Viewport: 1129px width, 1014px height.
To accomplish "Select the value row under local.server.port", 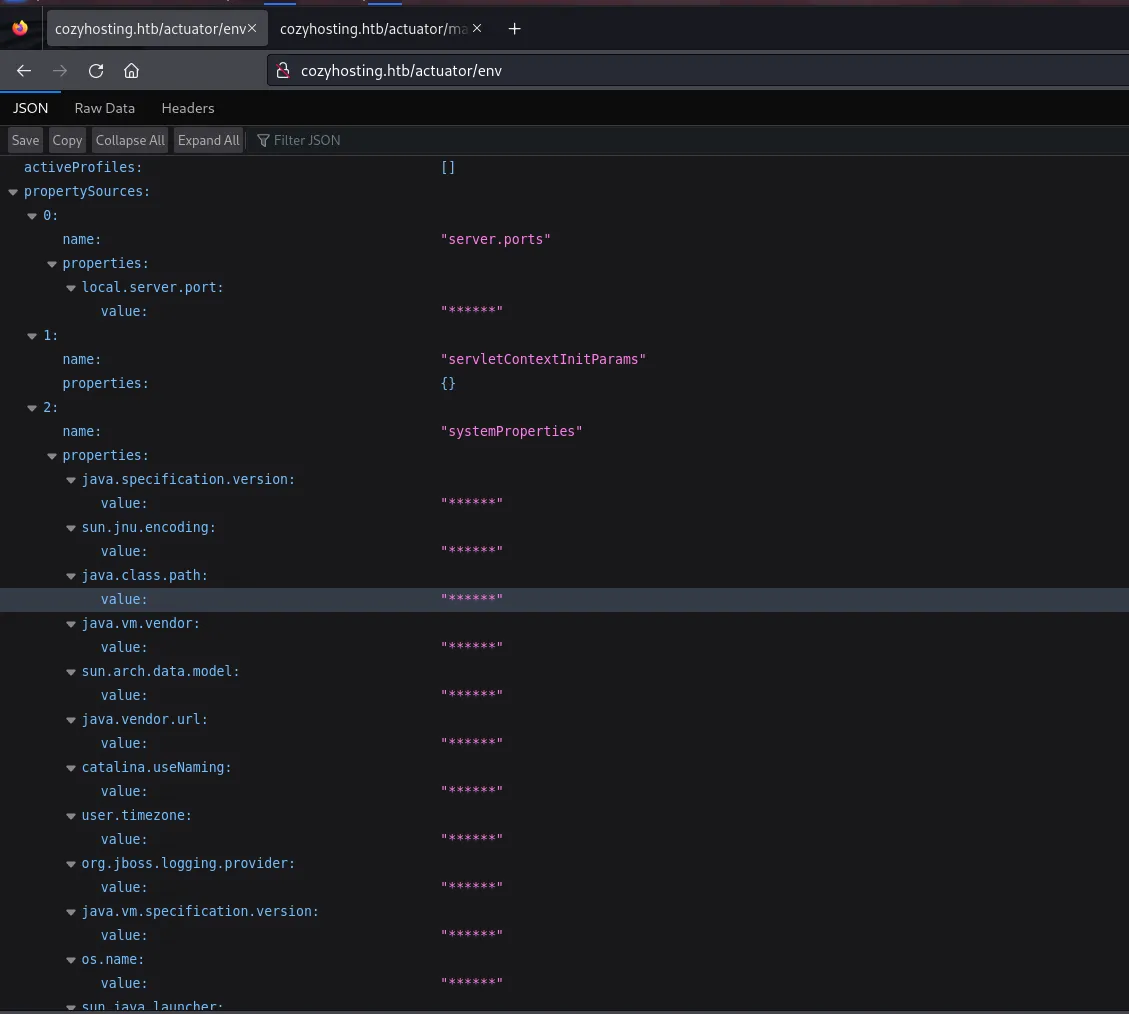I will [x=564, y=311].
